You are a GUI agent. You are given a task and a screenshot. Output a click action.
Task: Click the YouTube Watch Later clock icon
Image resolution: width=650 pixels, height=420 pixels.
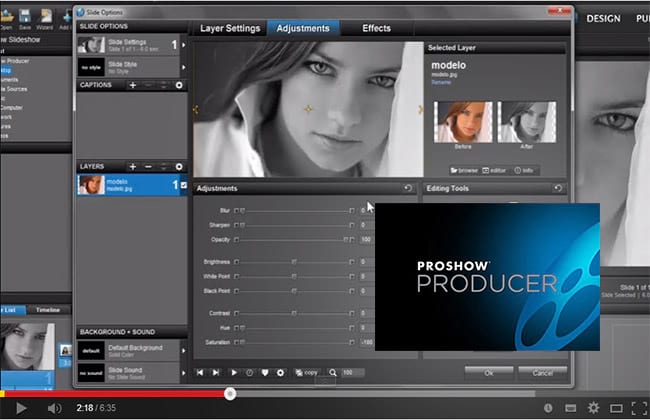[548, 408]
